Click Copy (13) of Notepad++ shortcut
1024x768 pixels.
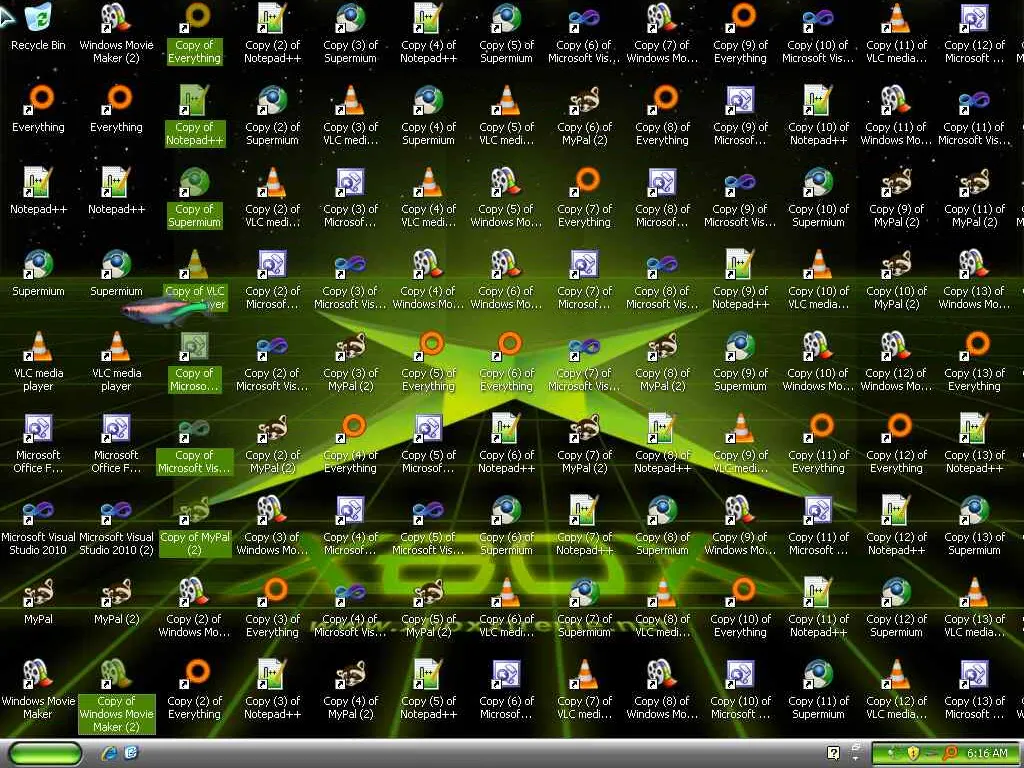[x=974, y=443]
